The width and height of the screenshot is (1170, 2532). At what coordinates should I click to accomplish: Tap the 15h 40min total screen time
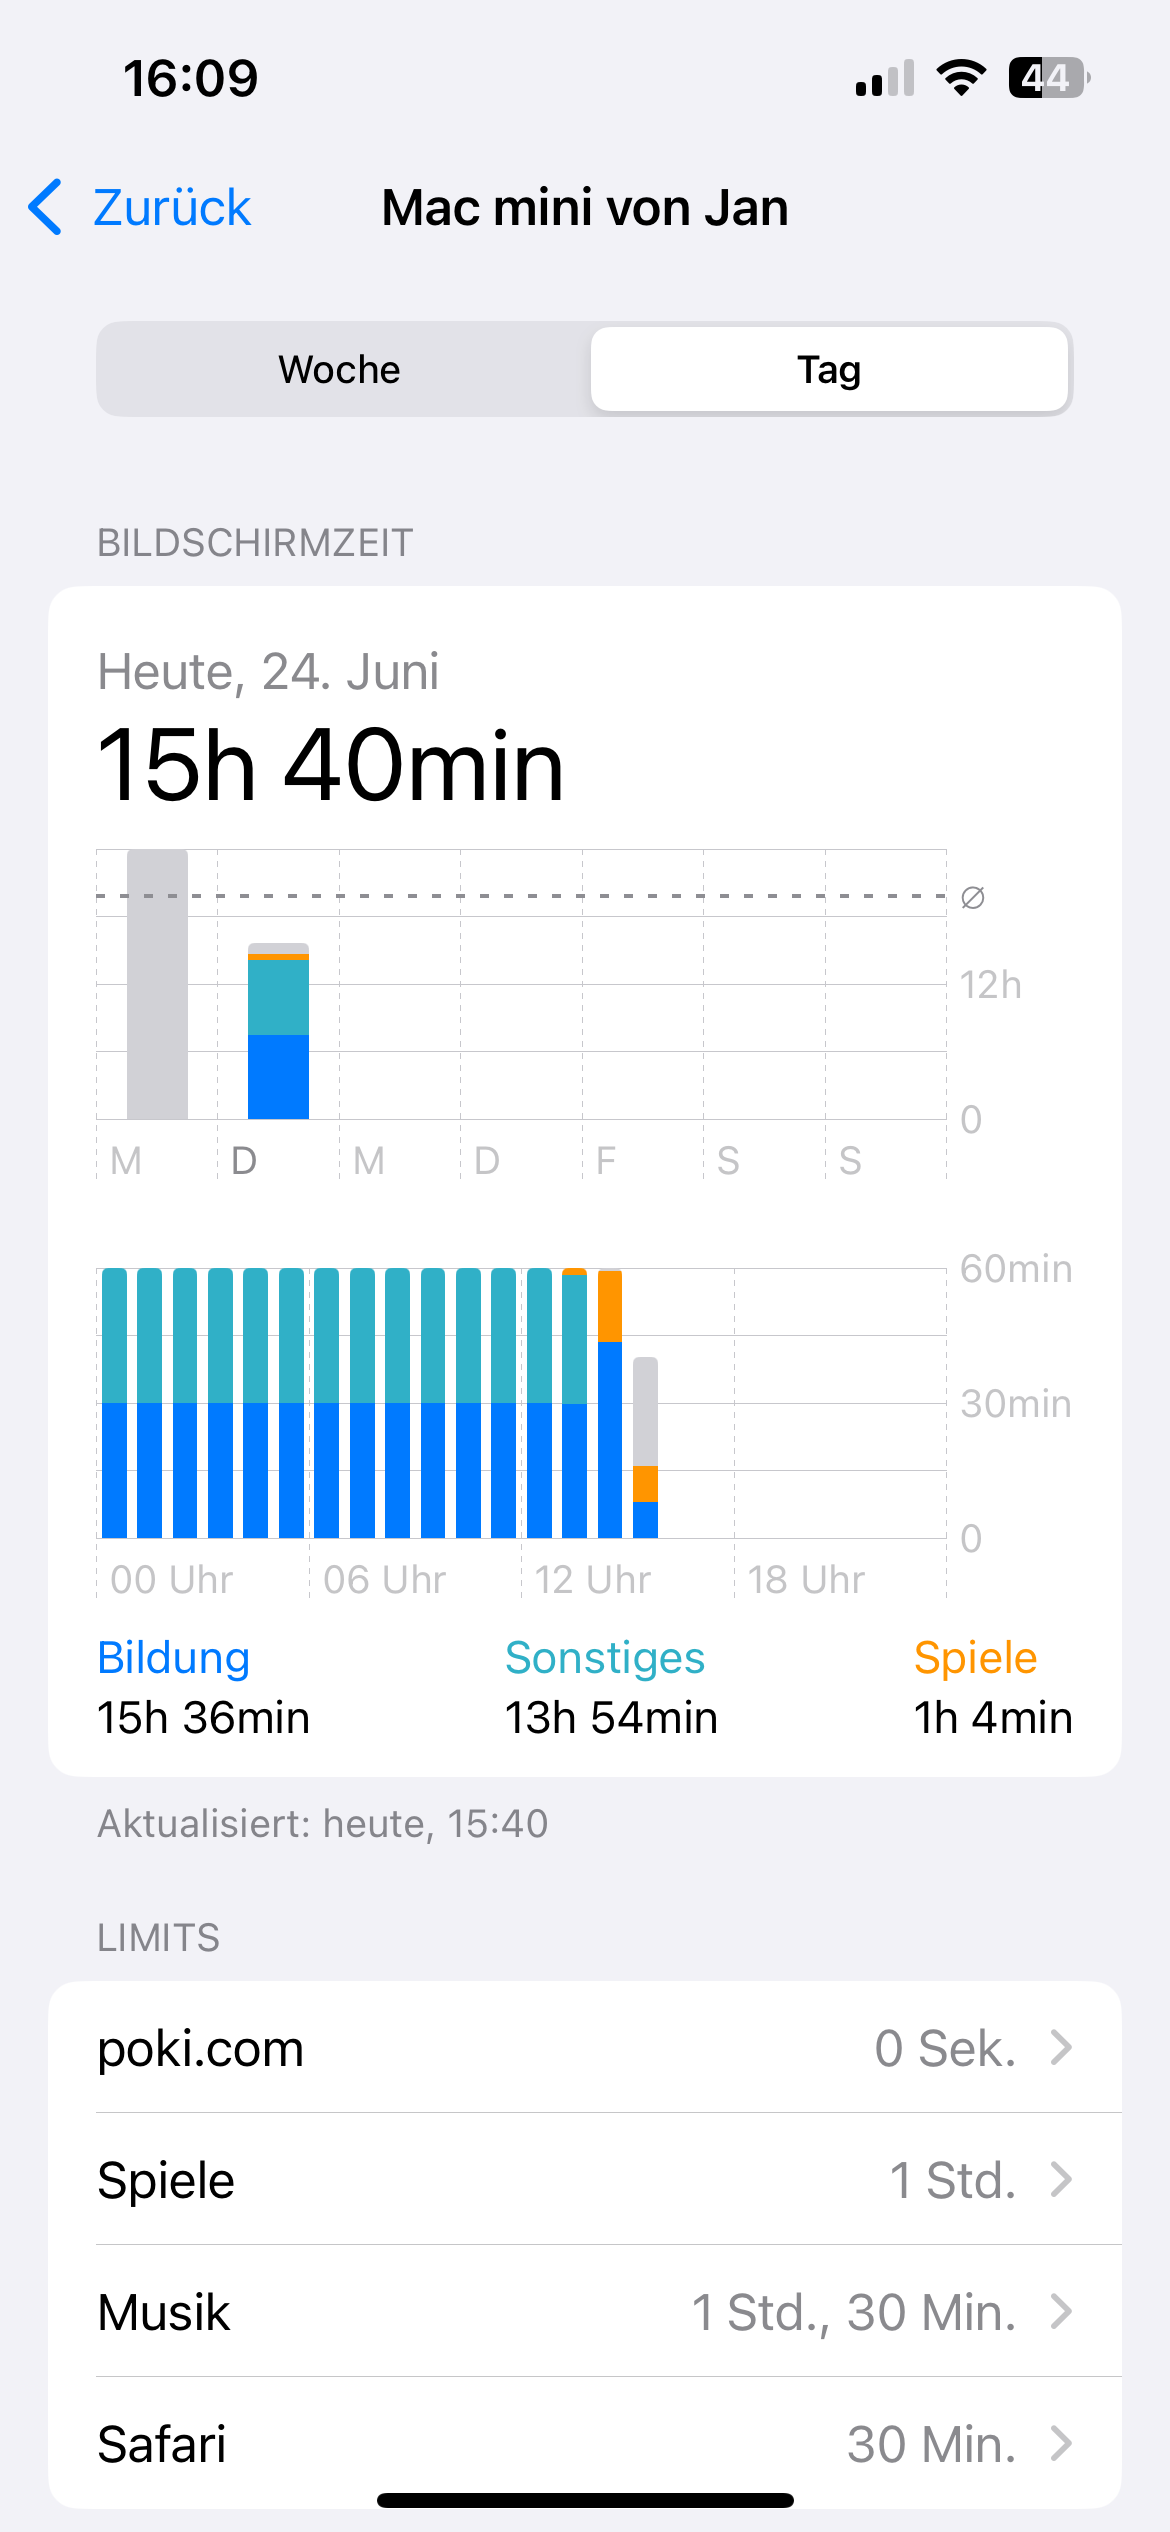coord(330,766)
